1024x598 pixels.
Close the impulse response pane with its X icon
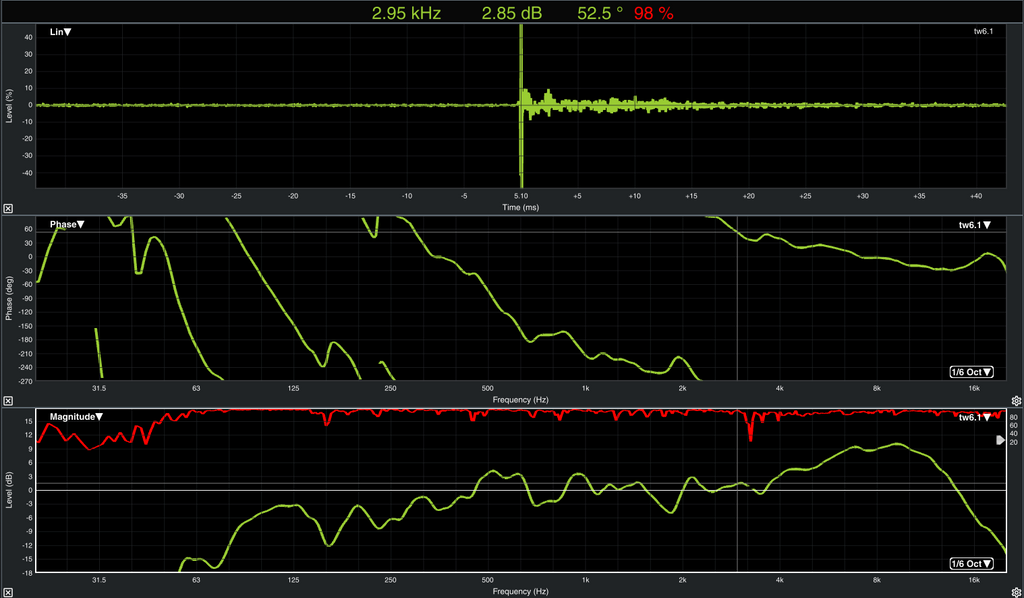click(8, 208)
